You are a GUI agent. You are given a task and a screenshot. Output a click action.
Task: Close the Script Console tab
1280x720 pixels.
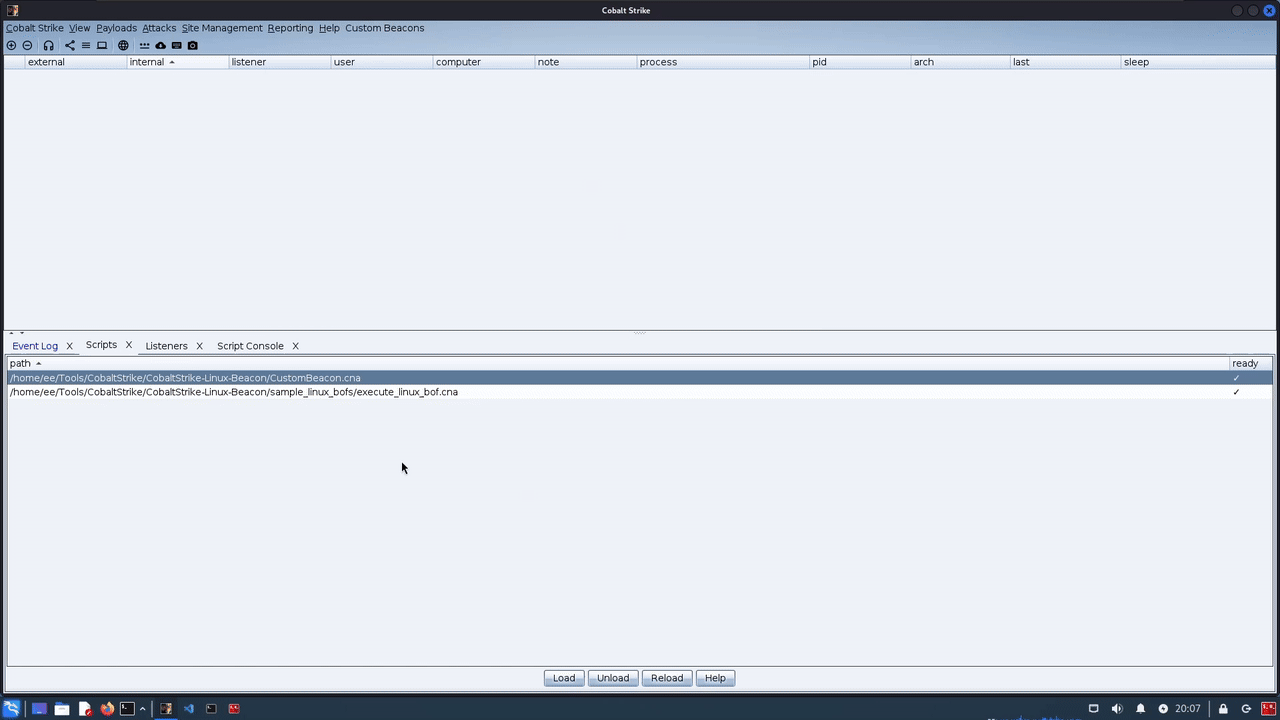pos(295,346)
